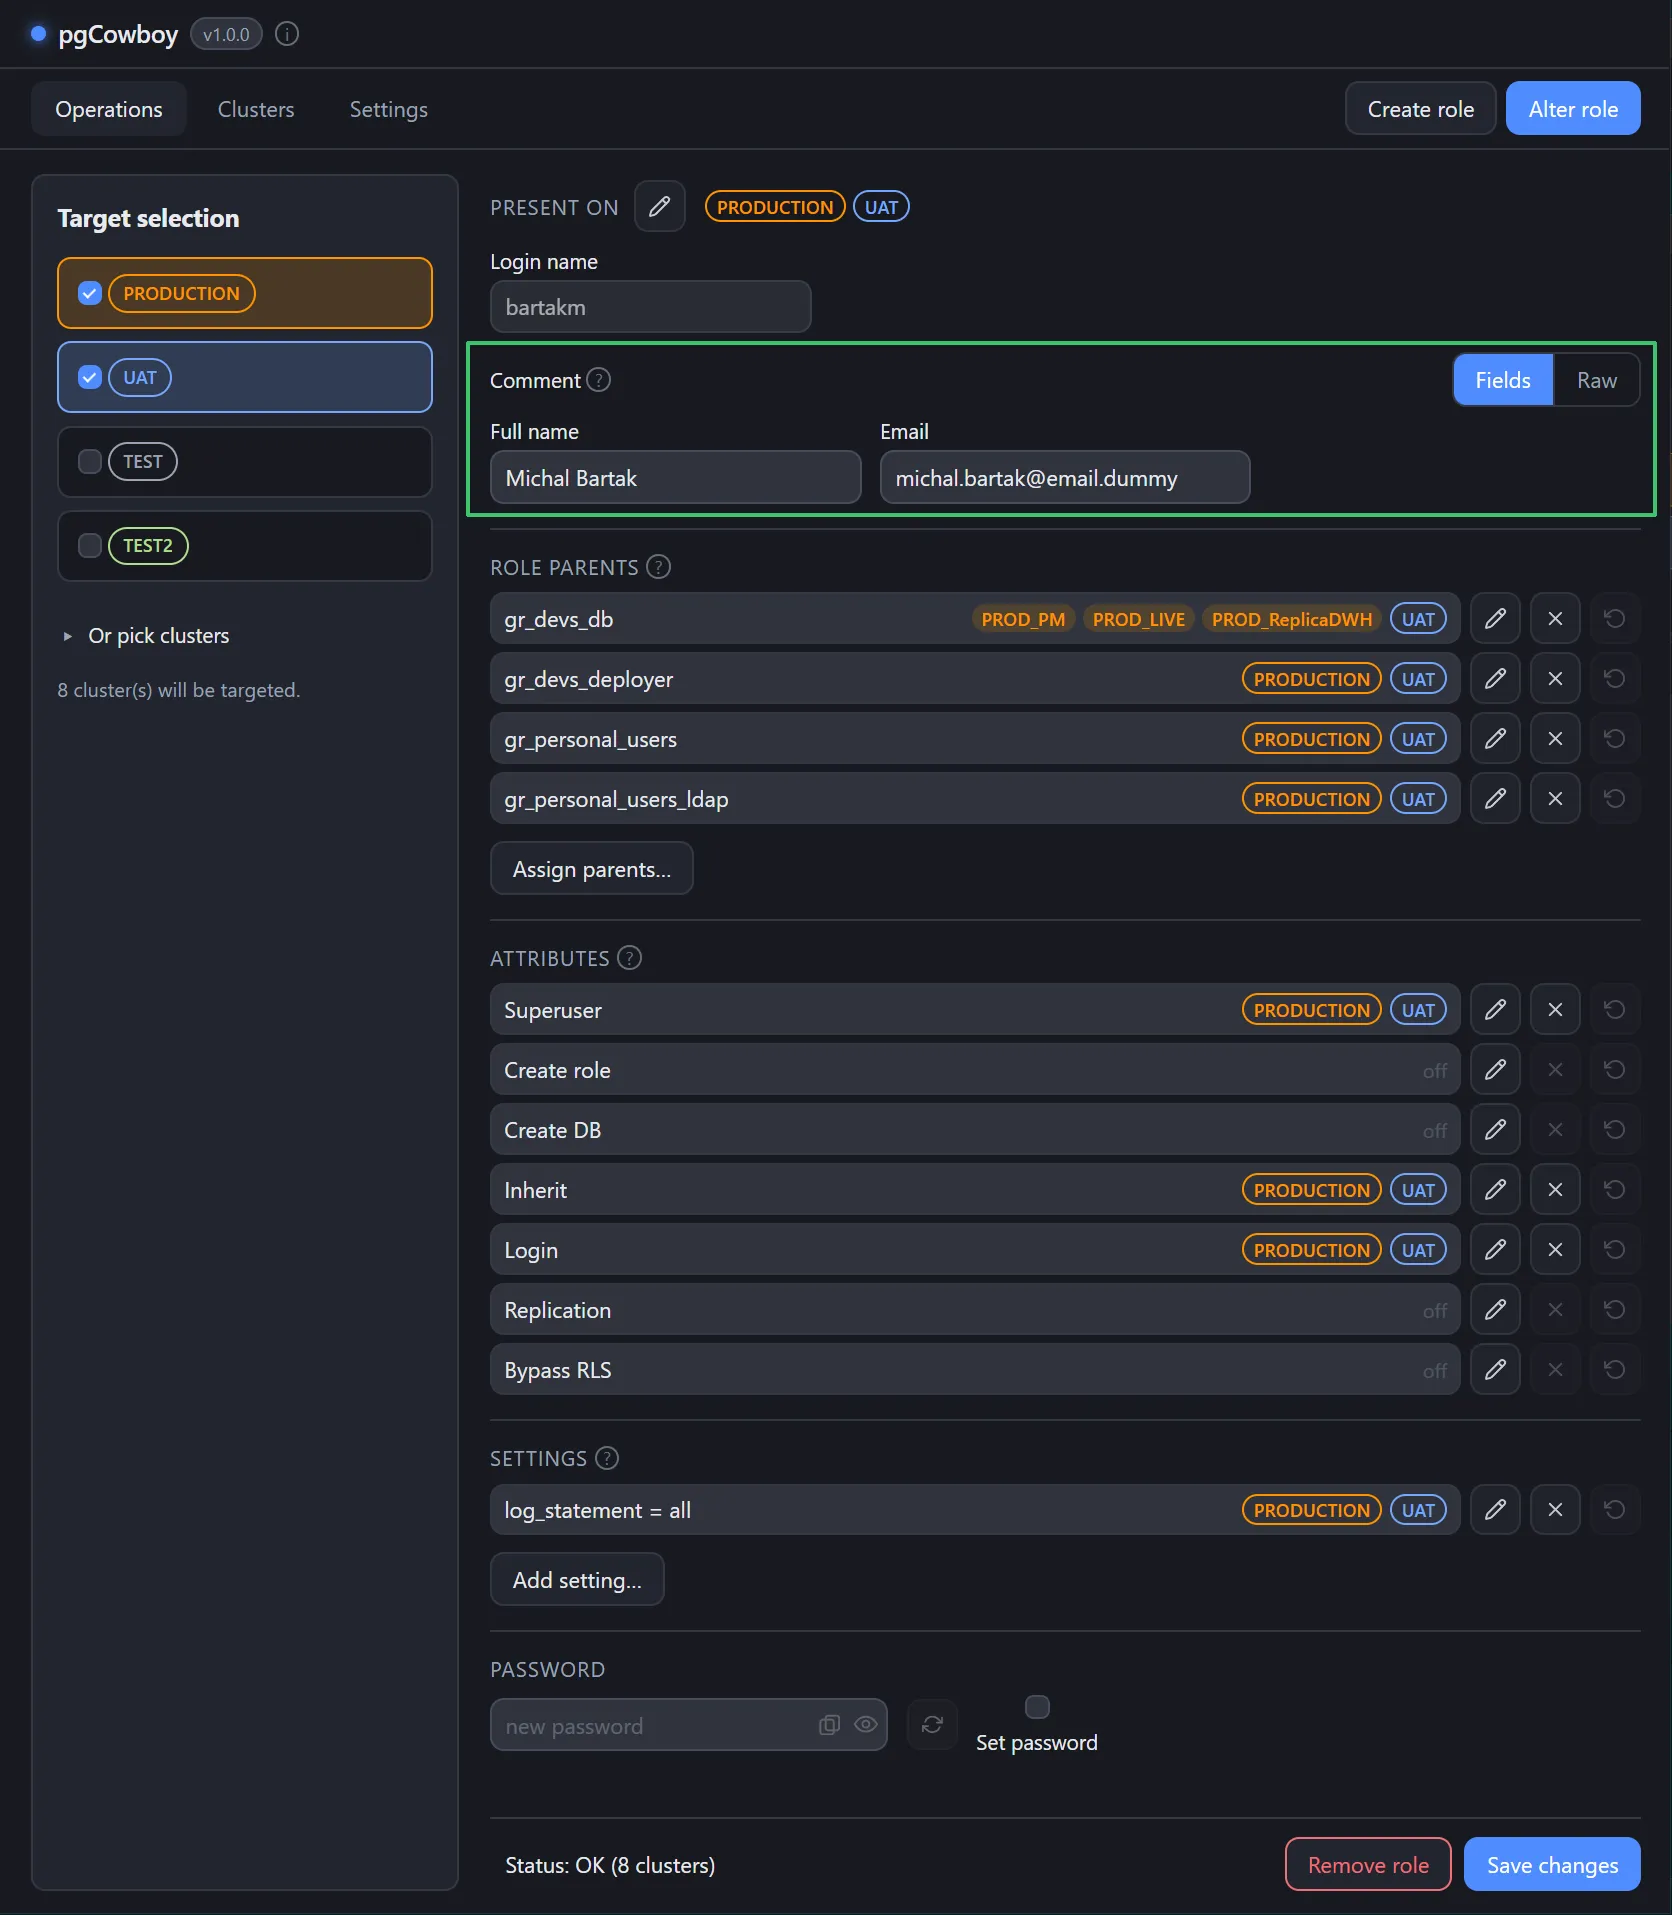Open Settings section help icon
The image size is (1672, 1915).
(607, 1458)
